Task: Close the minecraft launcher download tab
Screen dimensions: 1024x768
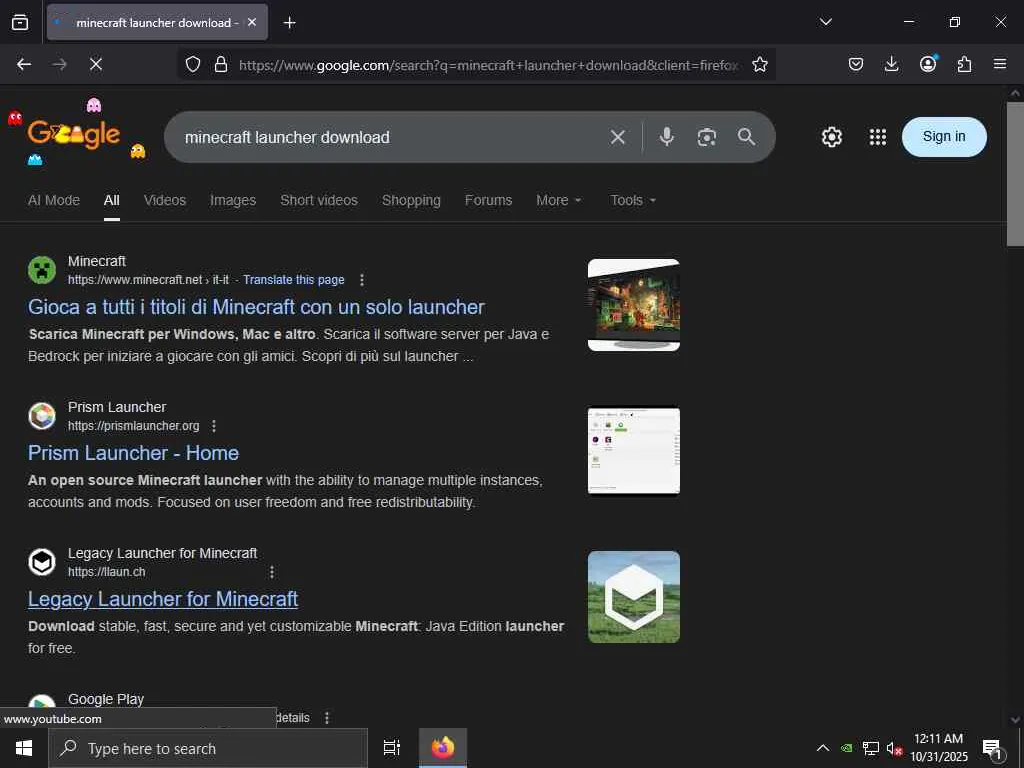Action: [252, 22]
